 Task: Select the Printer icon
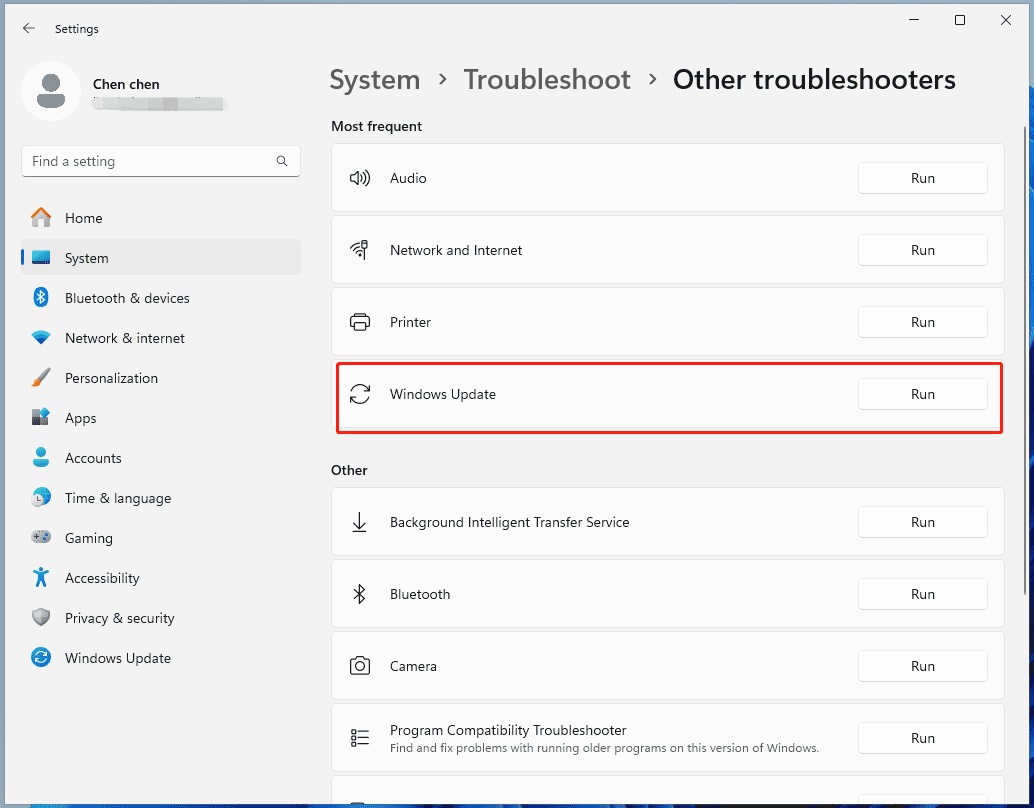click(360, 322)
